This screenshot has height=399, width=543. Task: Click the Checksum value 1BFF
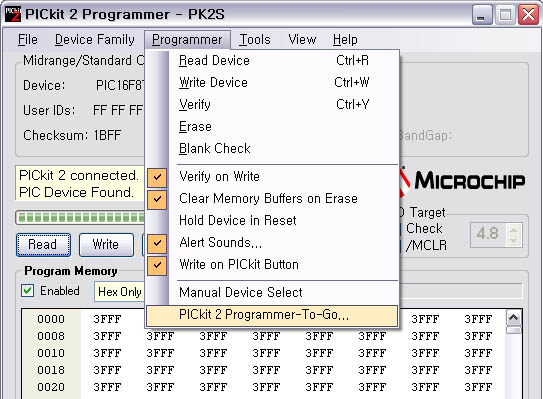coord(107,135)
